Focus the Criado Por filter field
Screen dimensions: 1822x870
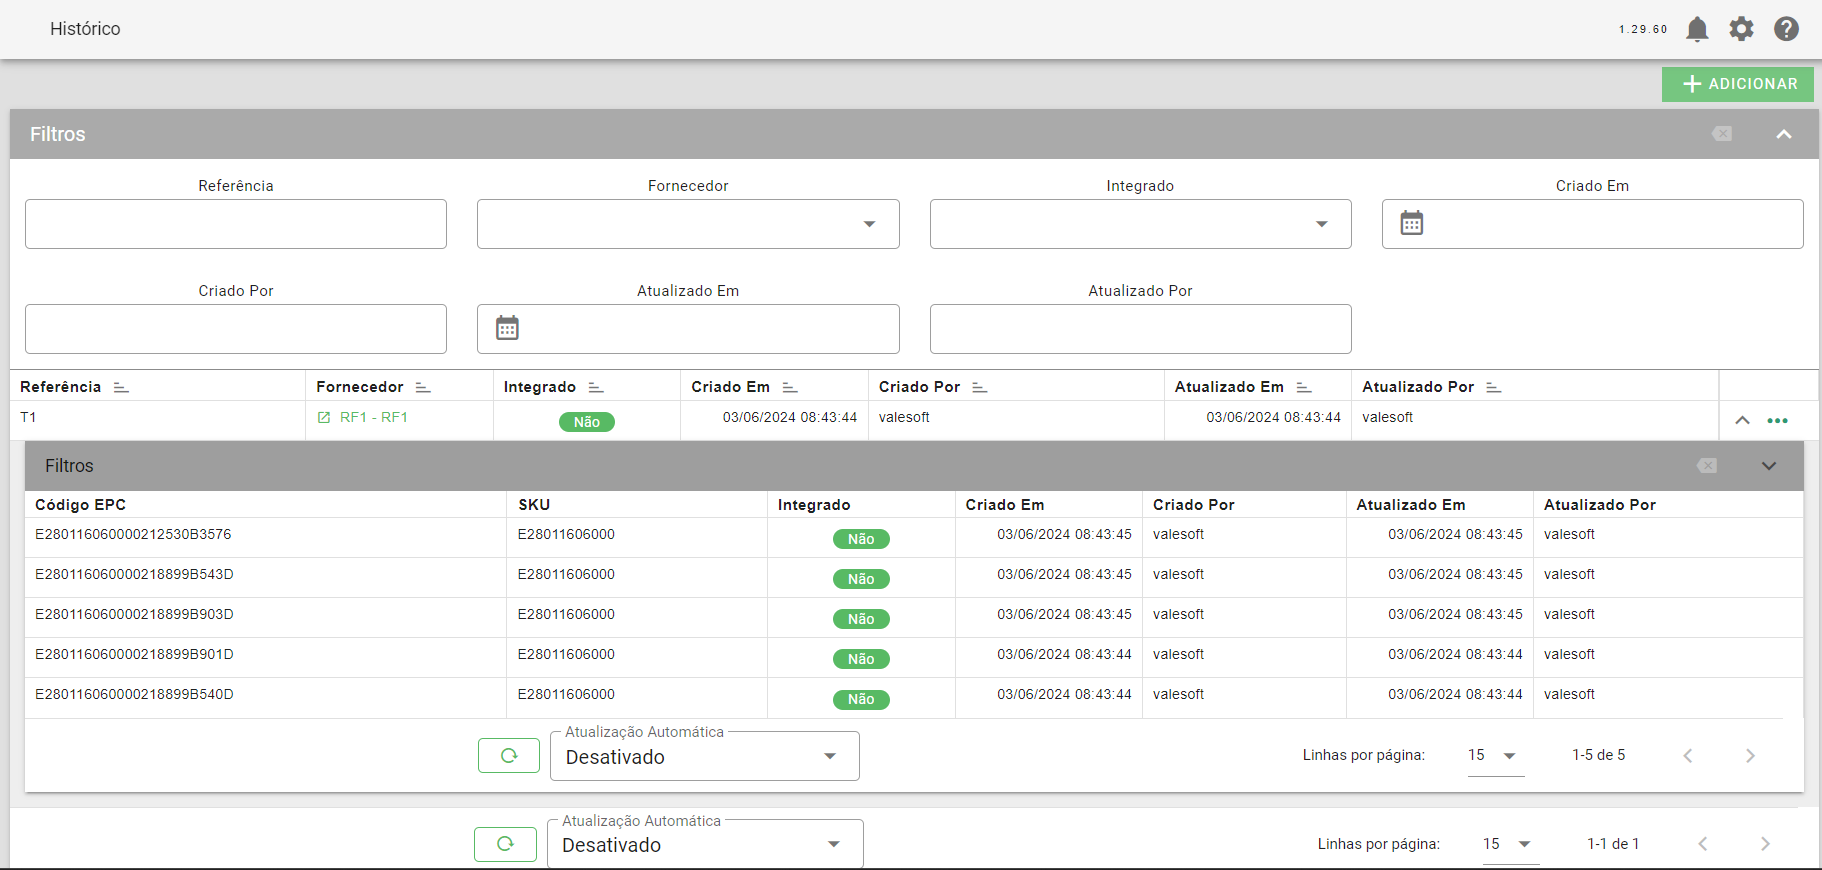coord(236,329)
